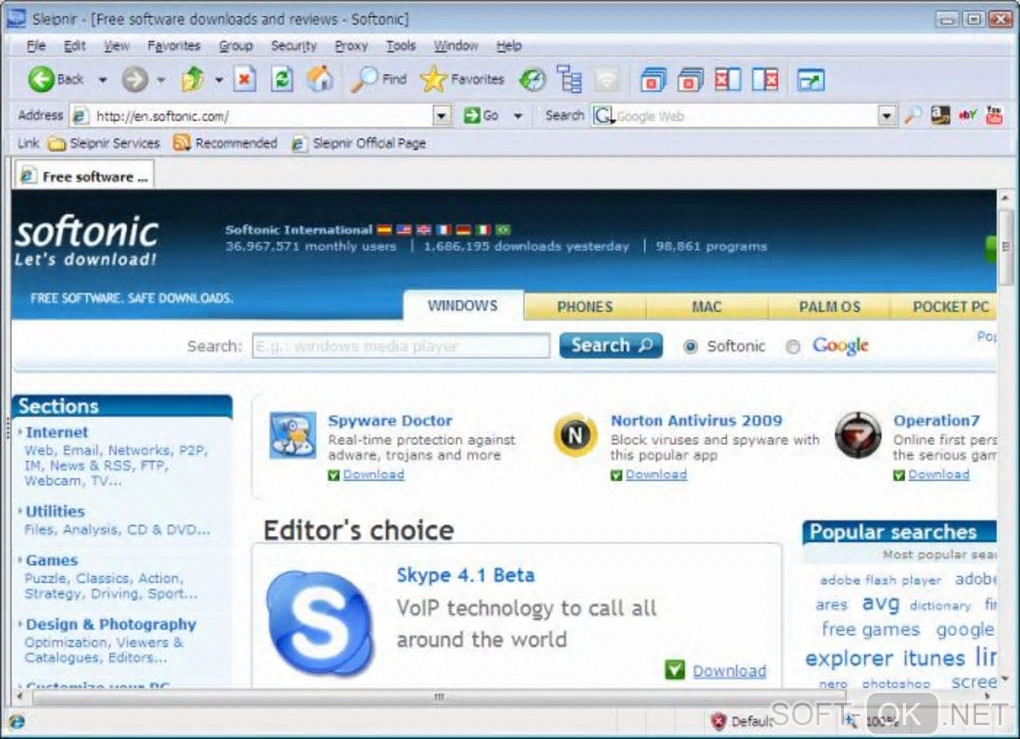Open the Favorites menu
Viewport: 1020px width, 739px height.
click(174, 46)
